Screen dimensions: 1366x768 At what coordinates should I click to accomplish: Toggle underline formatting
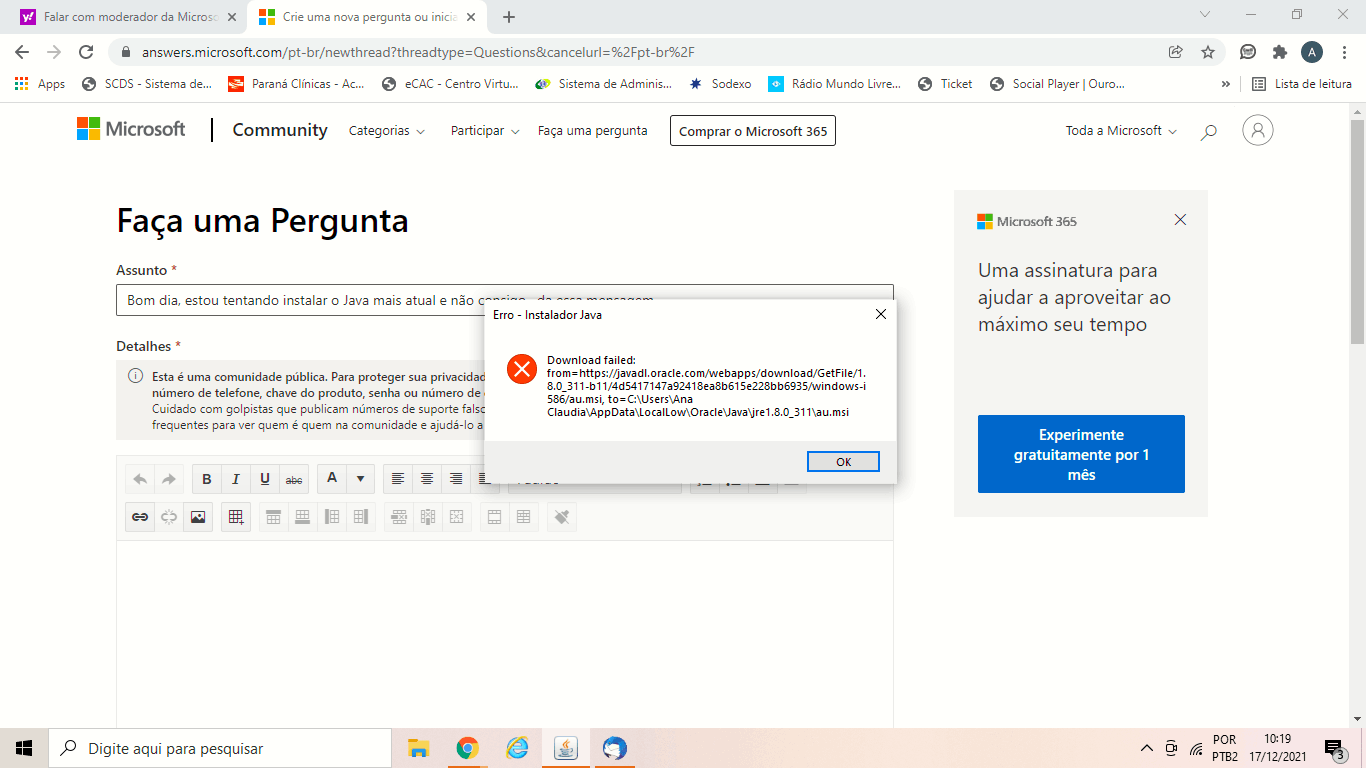[x=265, y=479]
